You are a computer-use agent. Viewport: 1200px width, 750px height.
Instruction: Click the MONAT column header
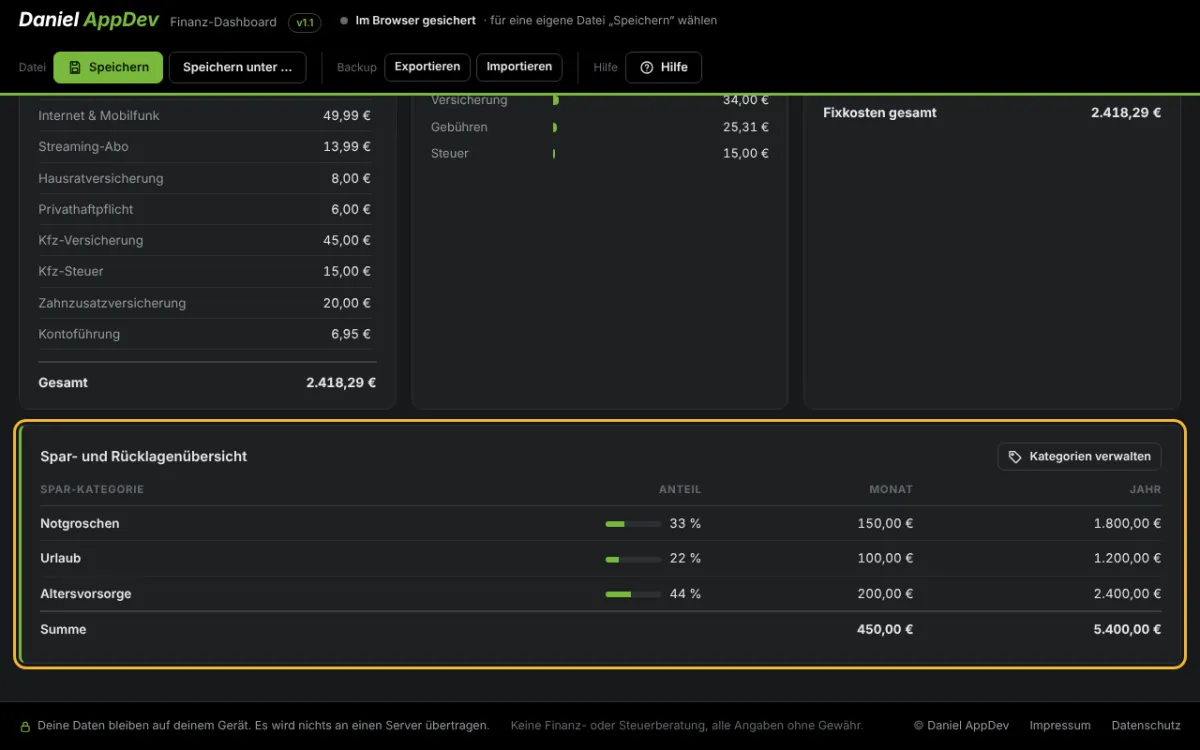click(890, 489)
